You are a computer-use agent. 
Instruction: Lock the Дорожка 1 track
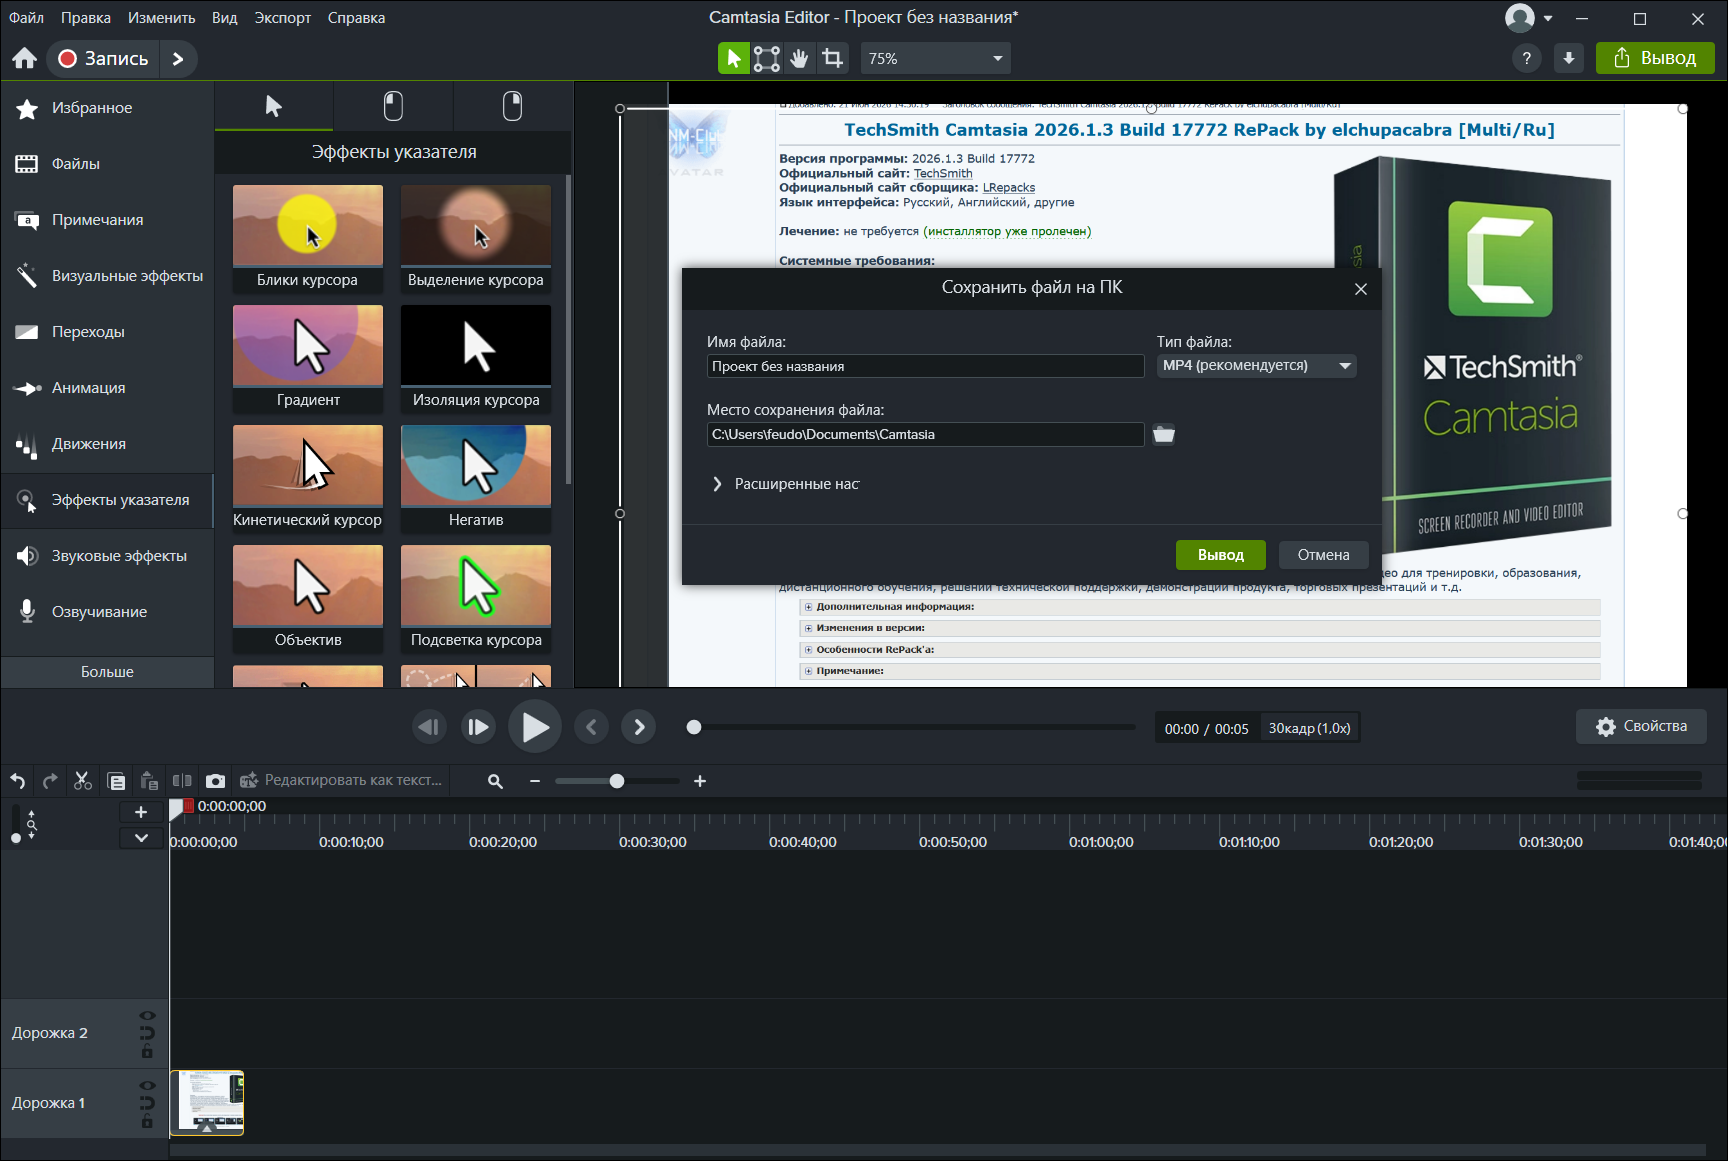click(x=147, y=1122)
